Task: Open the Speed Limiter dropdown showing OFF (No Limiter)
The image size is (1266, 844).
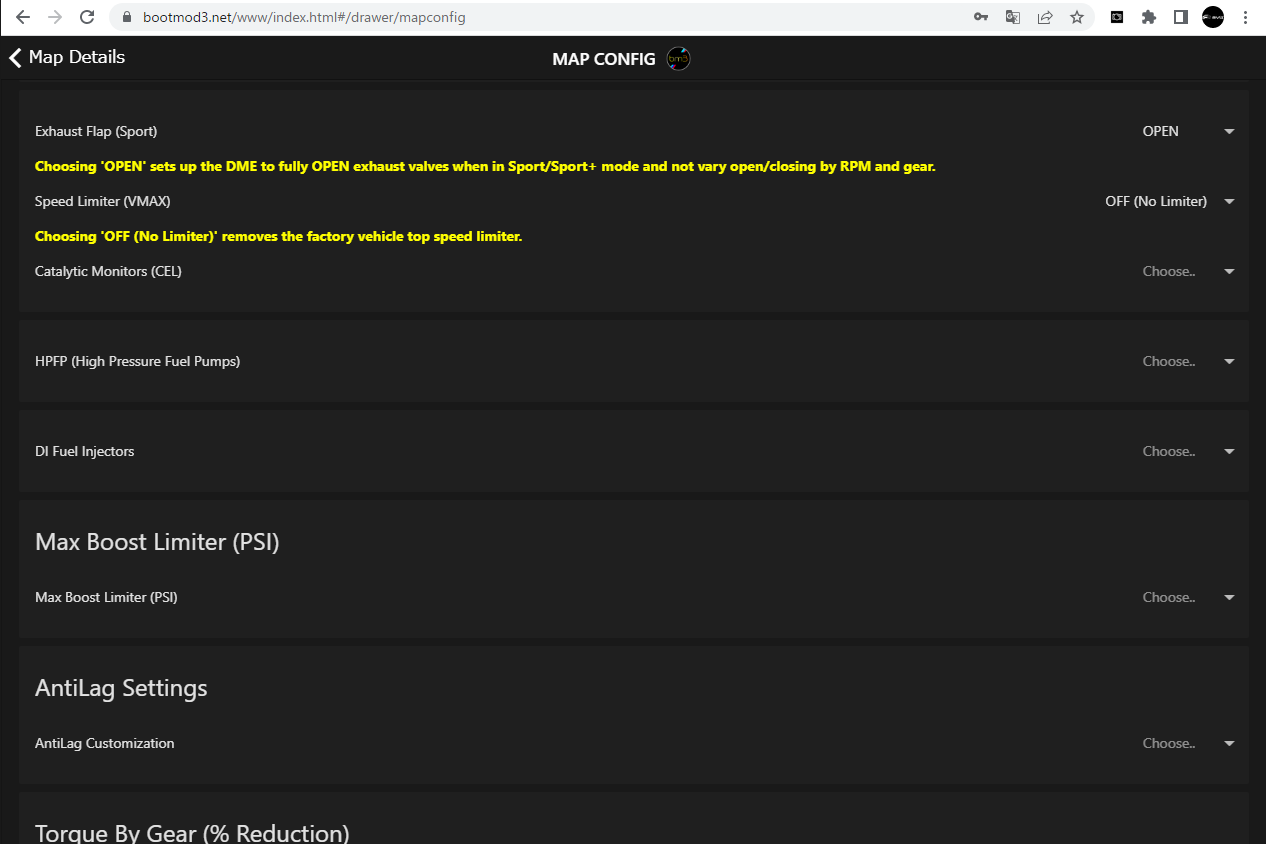Action: coord(1170,201)
